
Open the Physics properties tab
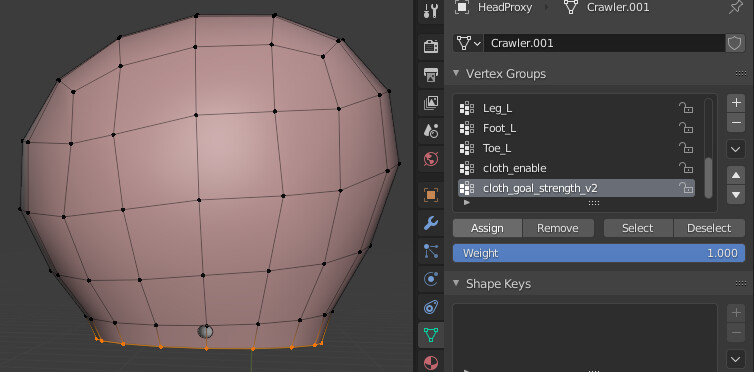pos(430,278)
